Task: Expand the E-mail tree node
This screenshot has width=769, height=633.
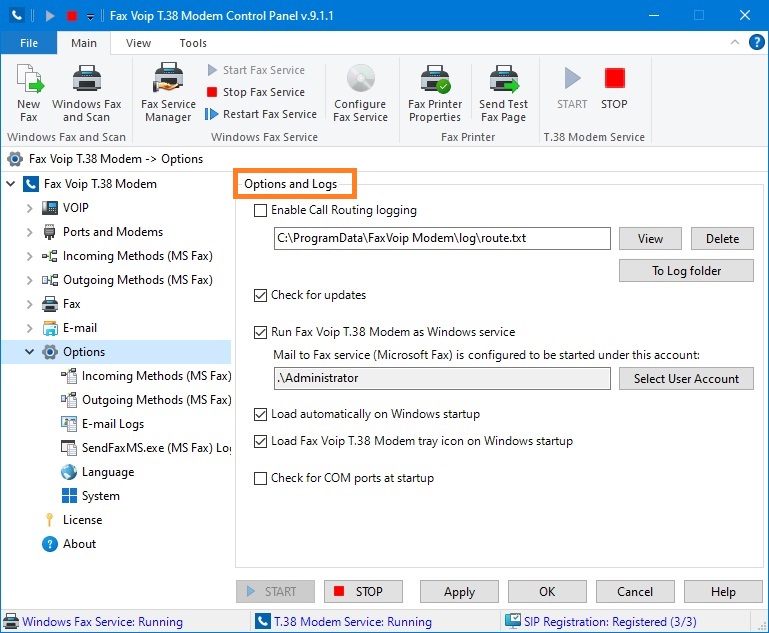Action: click(29, 328)
